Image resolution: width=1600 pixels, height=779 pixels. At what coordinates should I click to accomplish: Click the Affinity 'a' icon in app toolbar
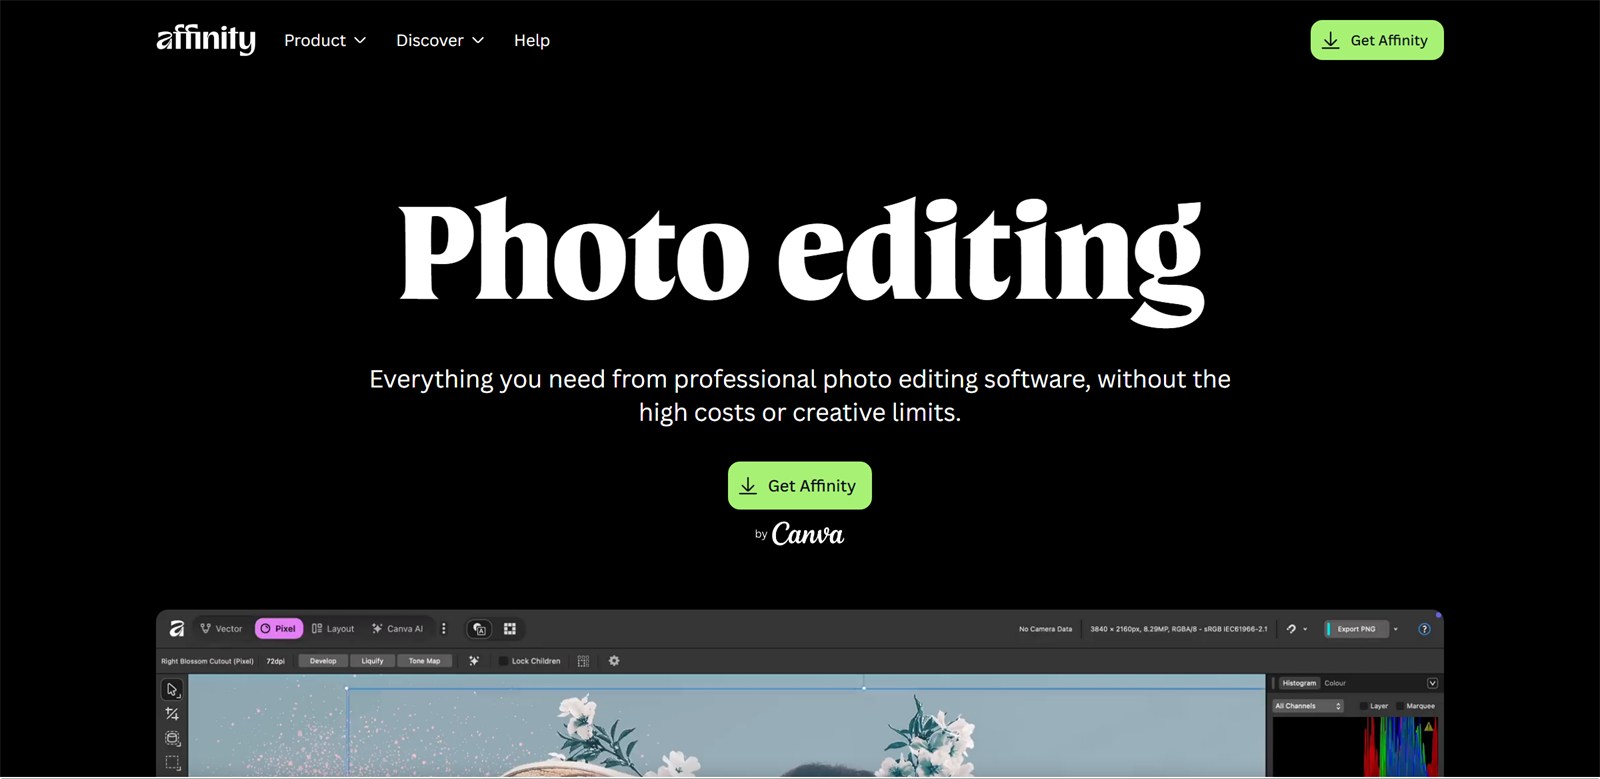coord(177,629)
